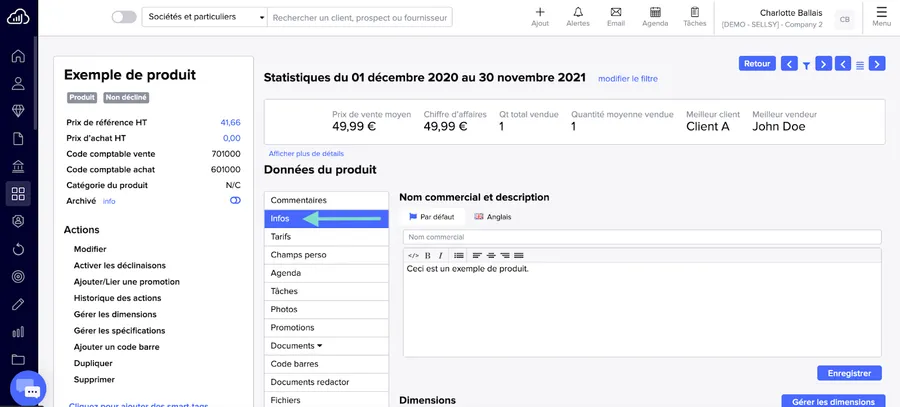Open the chat support bubble
This screenshot has height=407, width=900.
coord(29,391)
